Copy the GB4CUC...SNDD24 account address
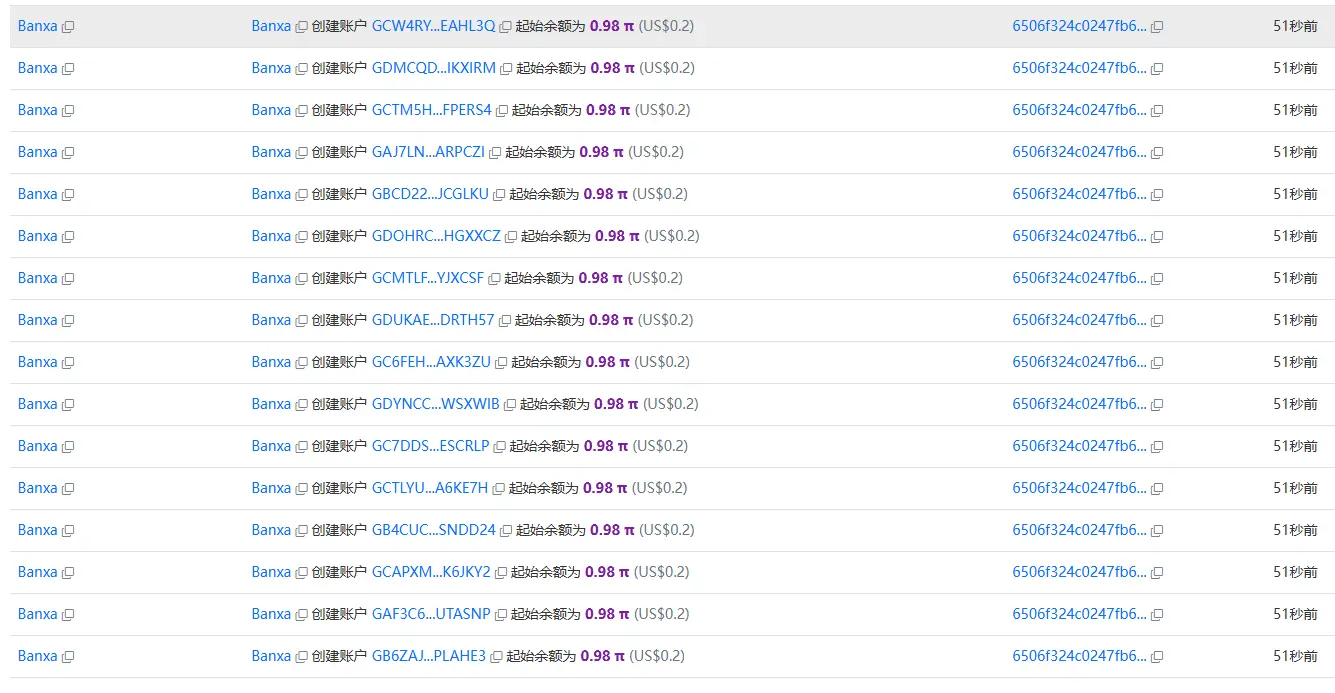The width and height of the screenshot is (1335, 693). pyautogui.click(x=506, y=531)
